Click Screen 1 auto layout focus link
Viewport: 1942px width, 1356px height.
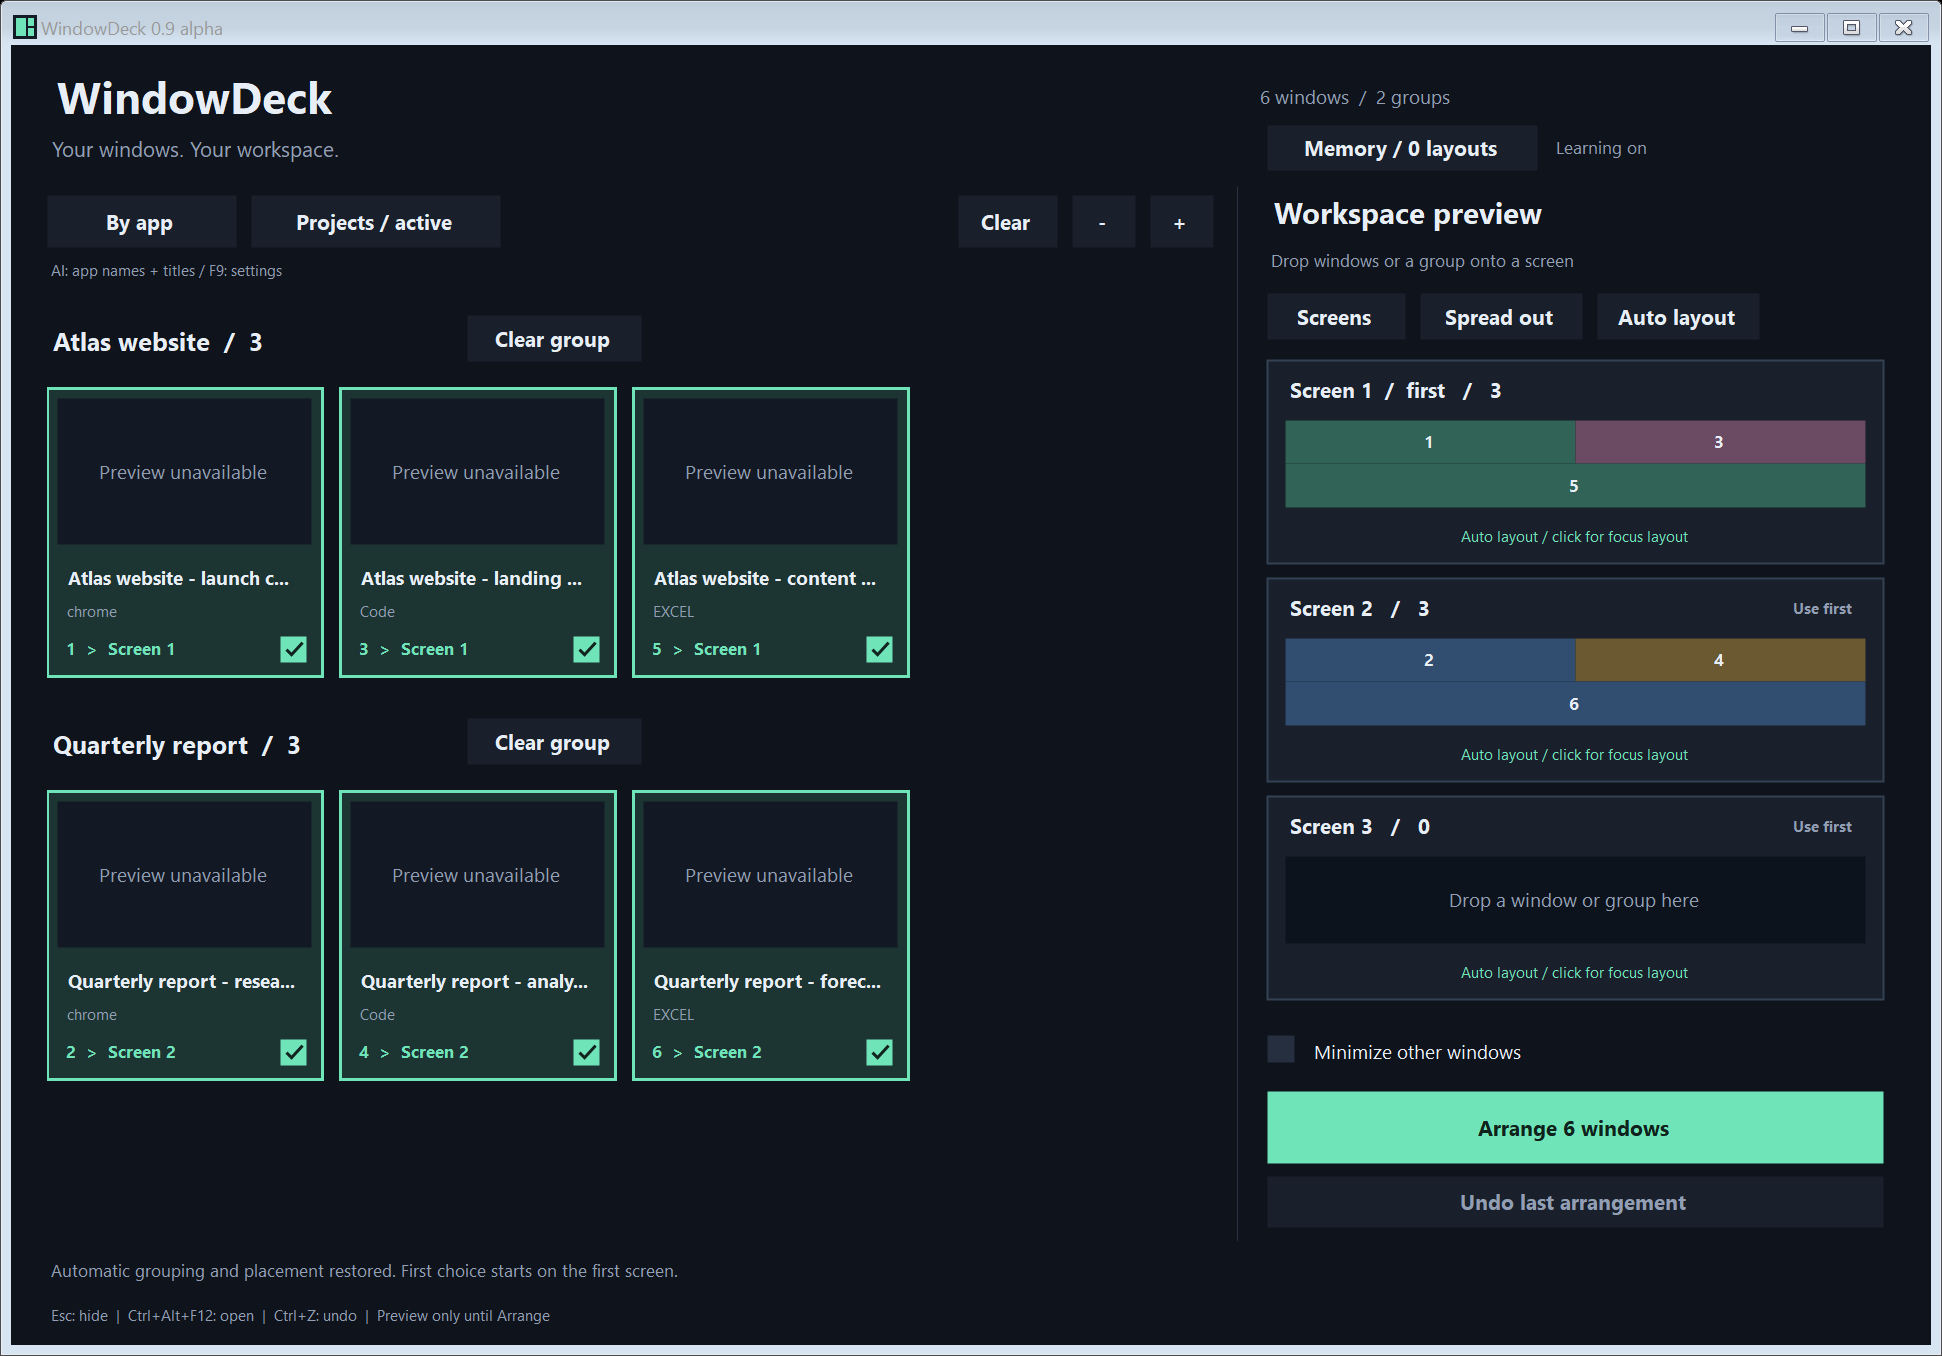[1574, 537]
